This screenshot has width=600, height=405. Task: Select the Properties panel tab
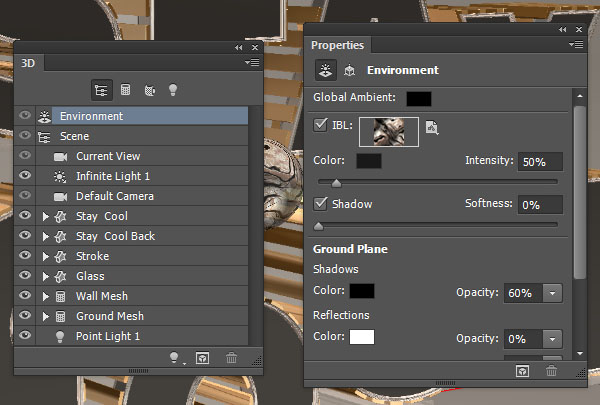338,45
